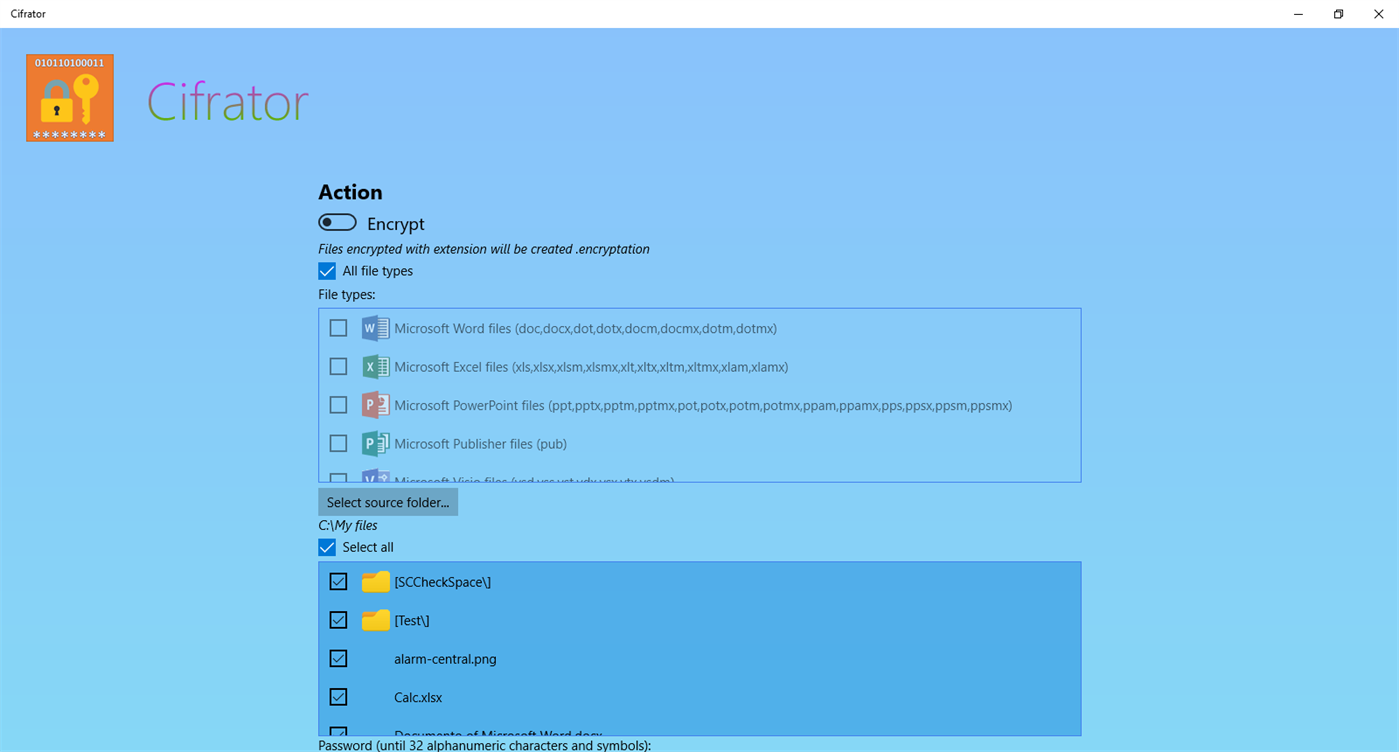Enable the Microsoft Word files checkbox
1399x752 pixels.
tap(338, 327)
